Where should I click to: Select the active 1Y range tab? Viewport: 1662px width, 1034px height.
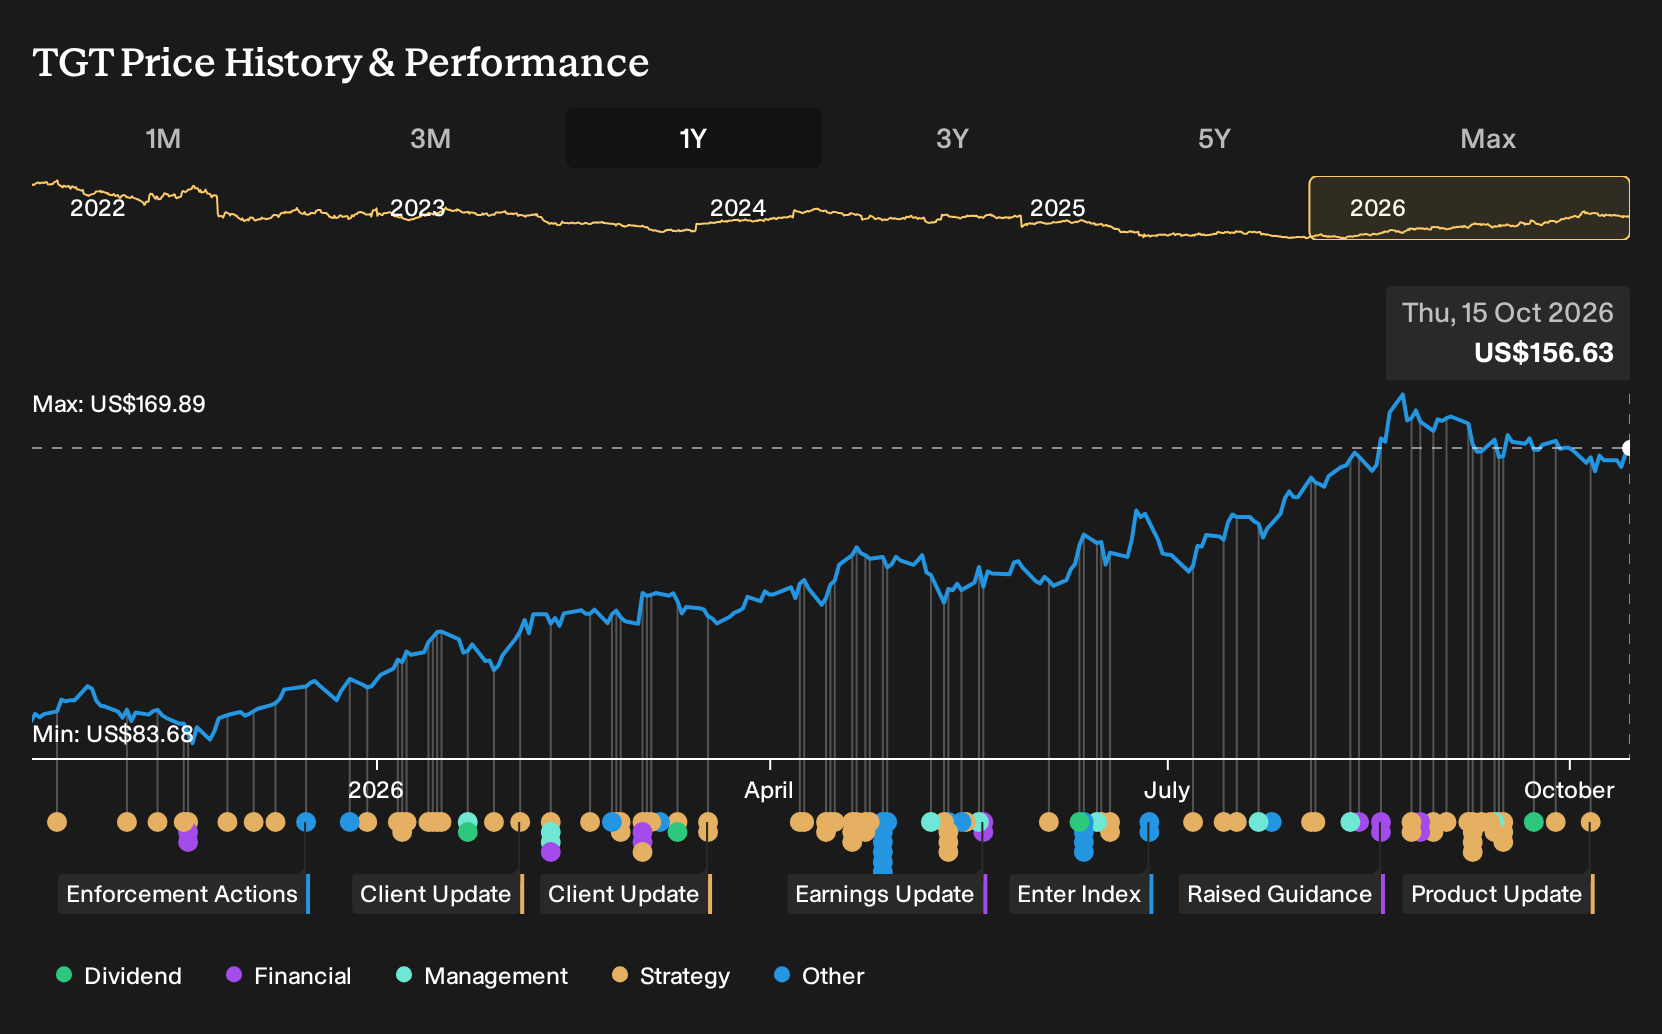click(694, 138)
